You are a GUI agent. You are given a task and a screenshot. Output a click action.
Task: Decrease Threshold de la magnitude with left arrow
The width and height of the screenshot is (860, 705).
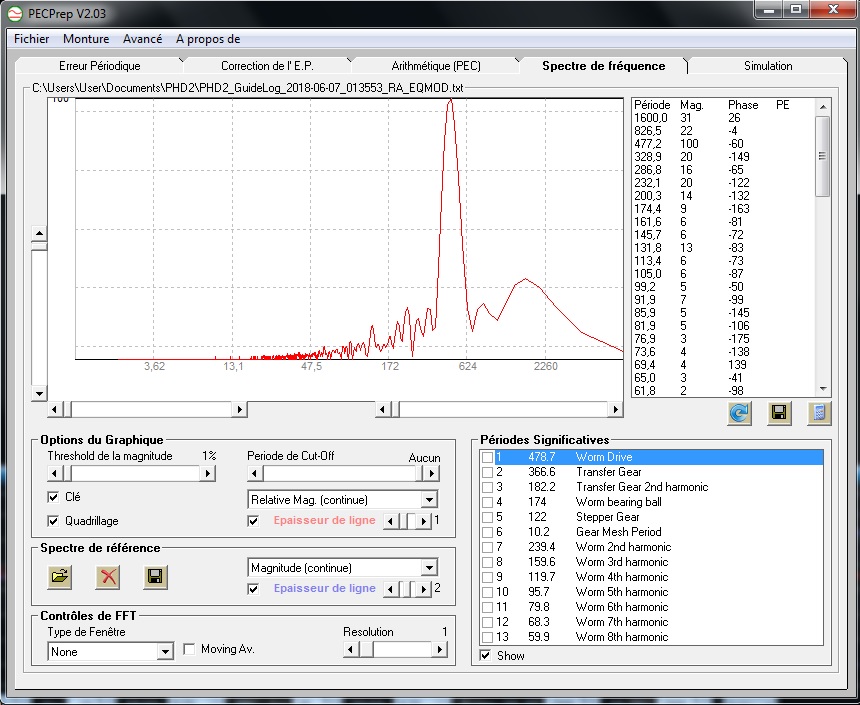coord(54,473)
